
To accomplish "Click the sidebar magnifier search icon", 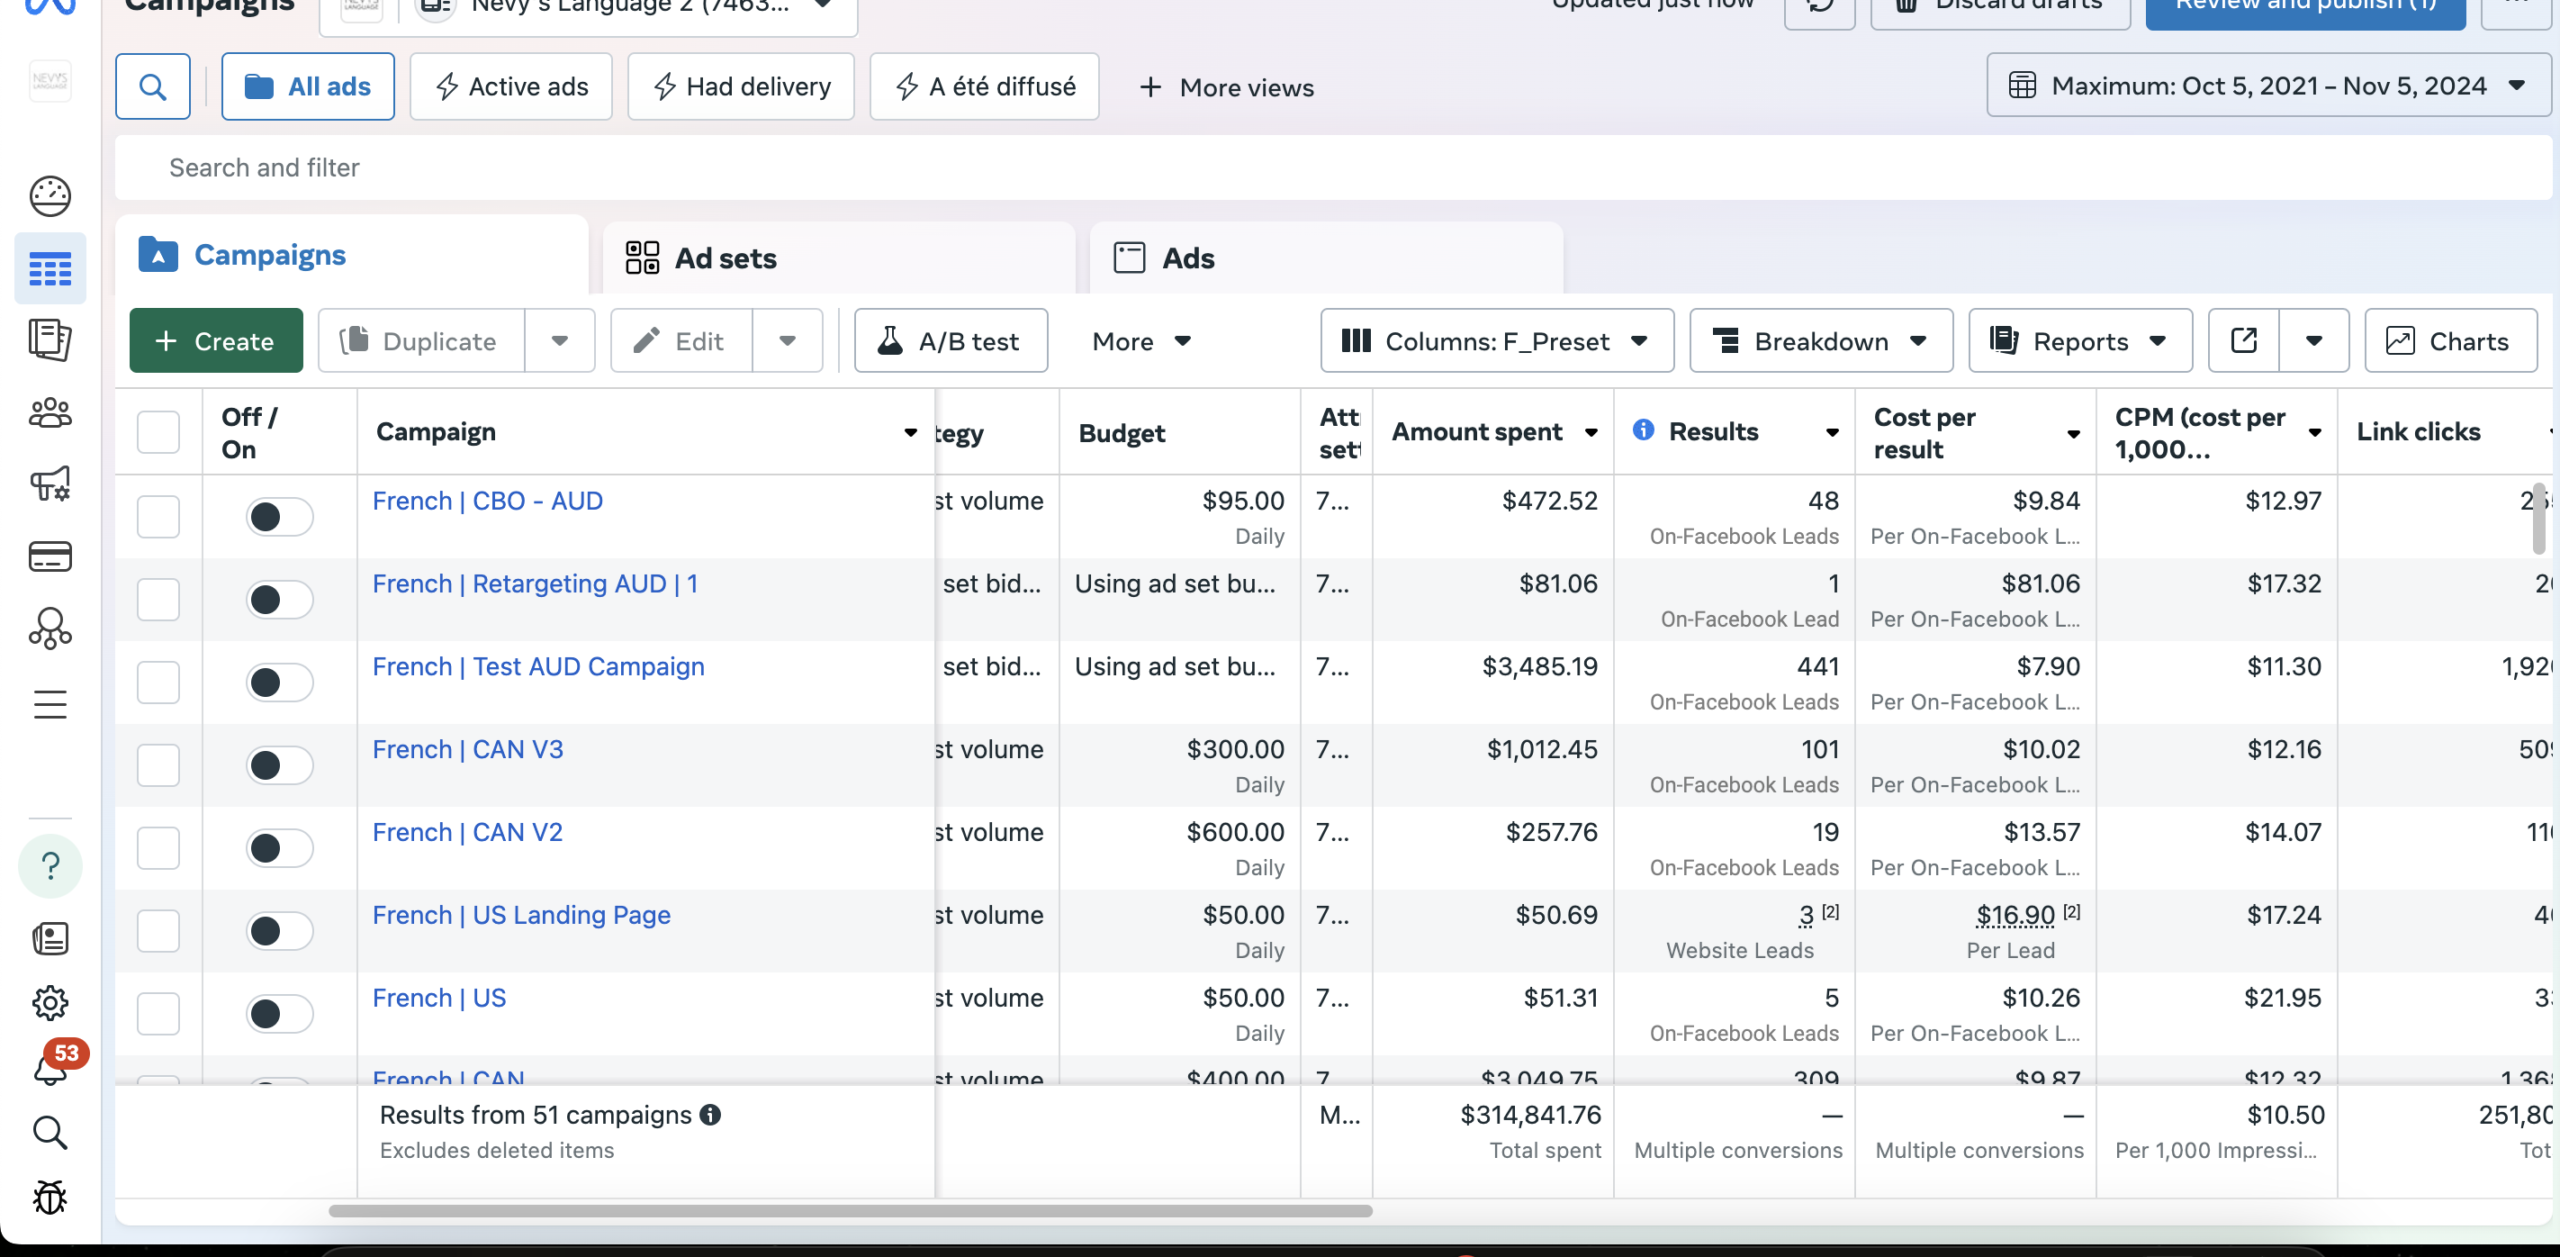I will point(50,1133).
